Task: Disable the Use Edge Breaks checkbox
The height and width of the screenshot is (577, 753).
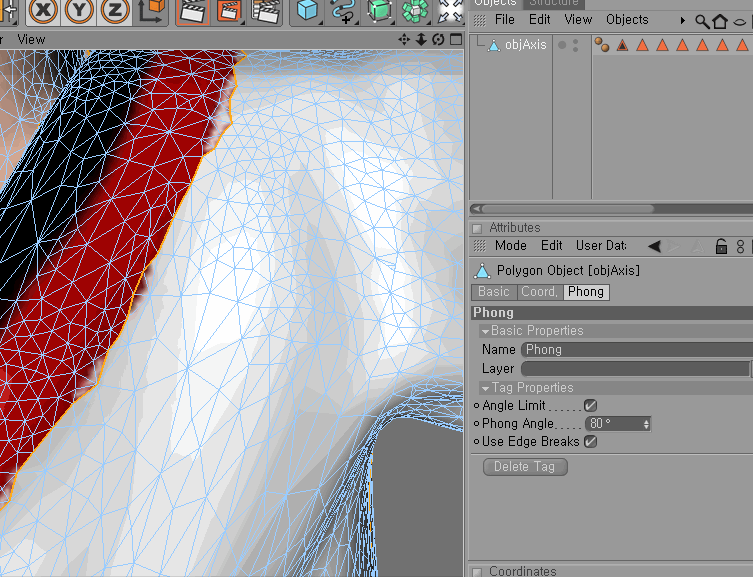Action: coord(590,442)
